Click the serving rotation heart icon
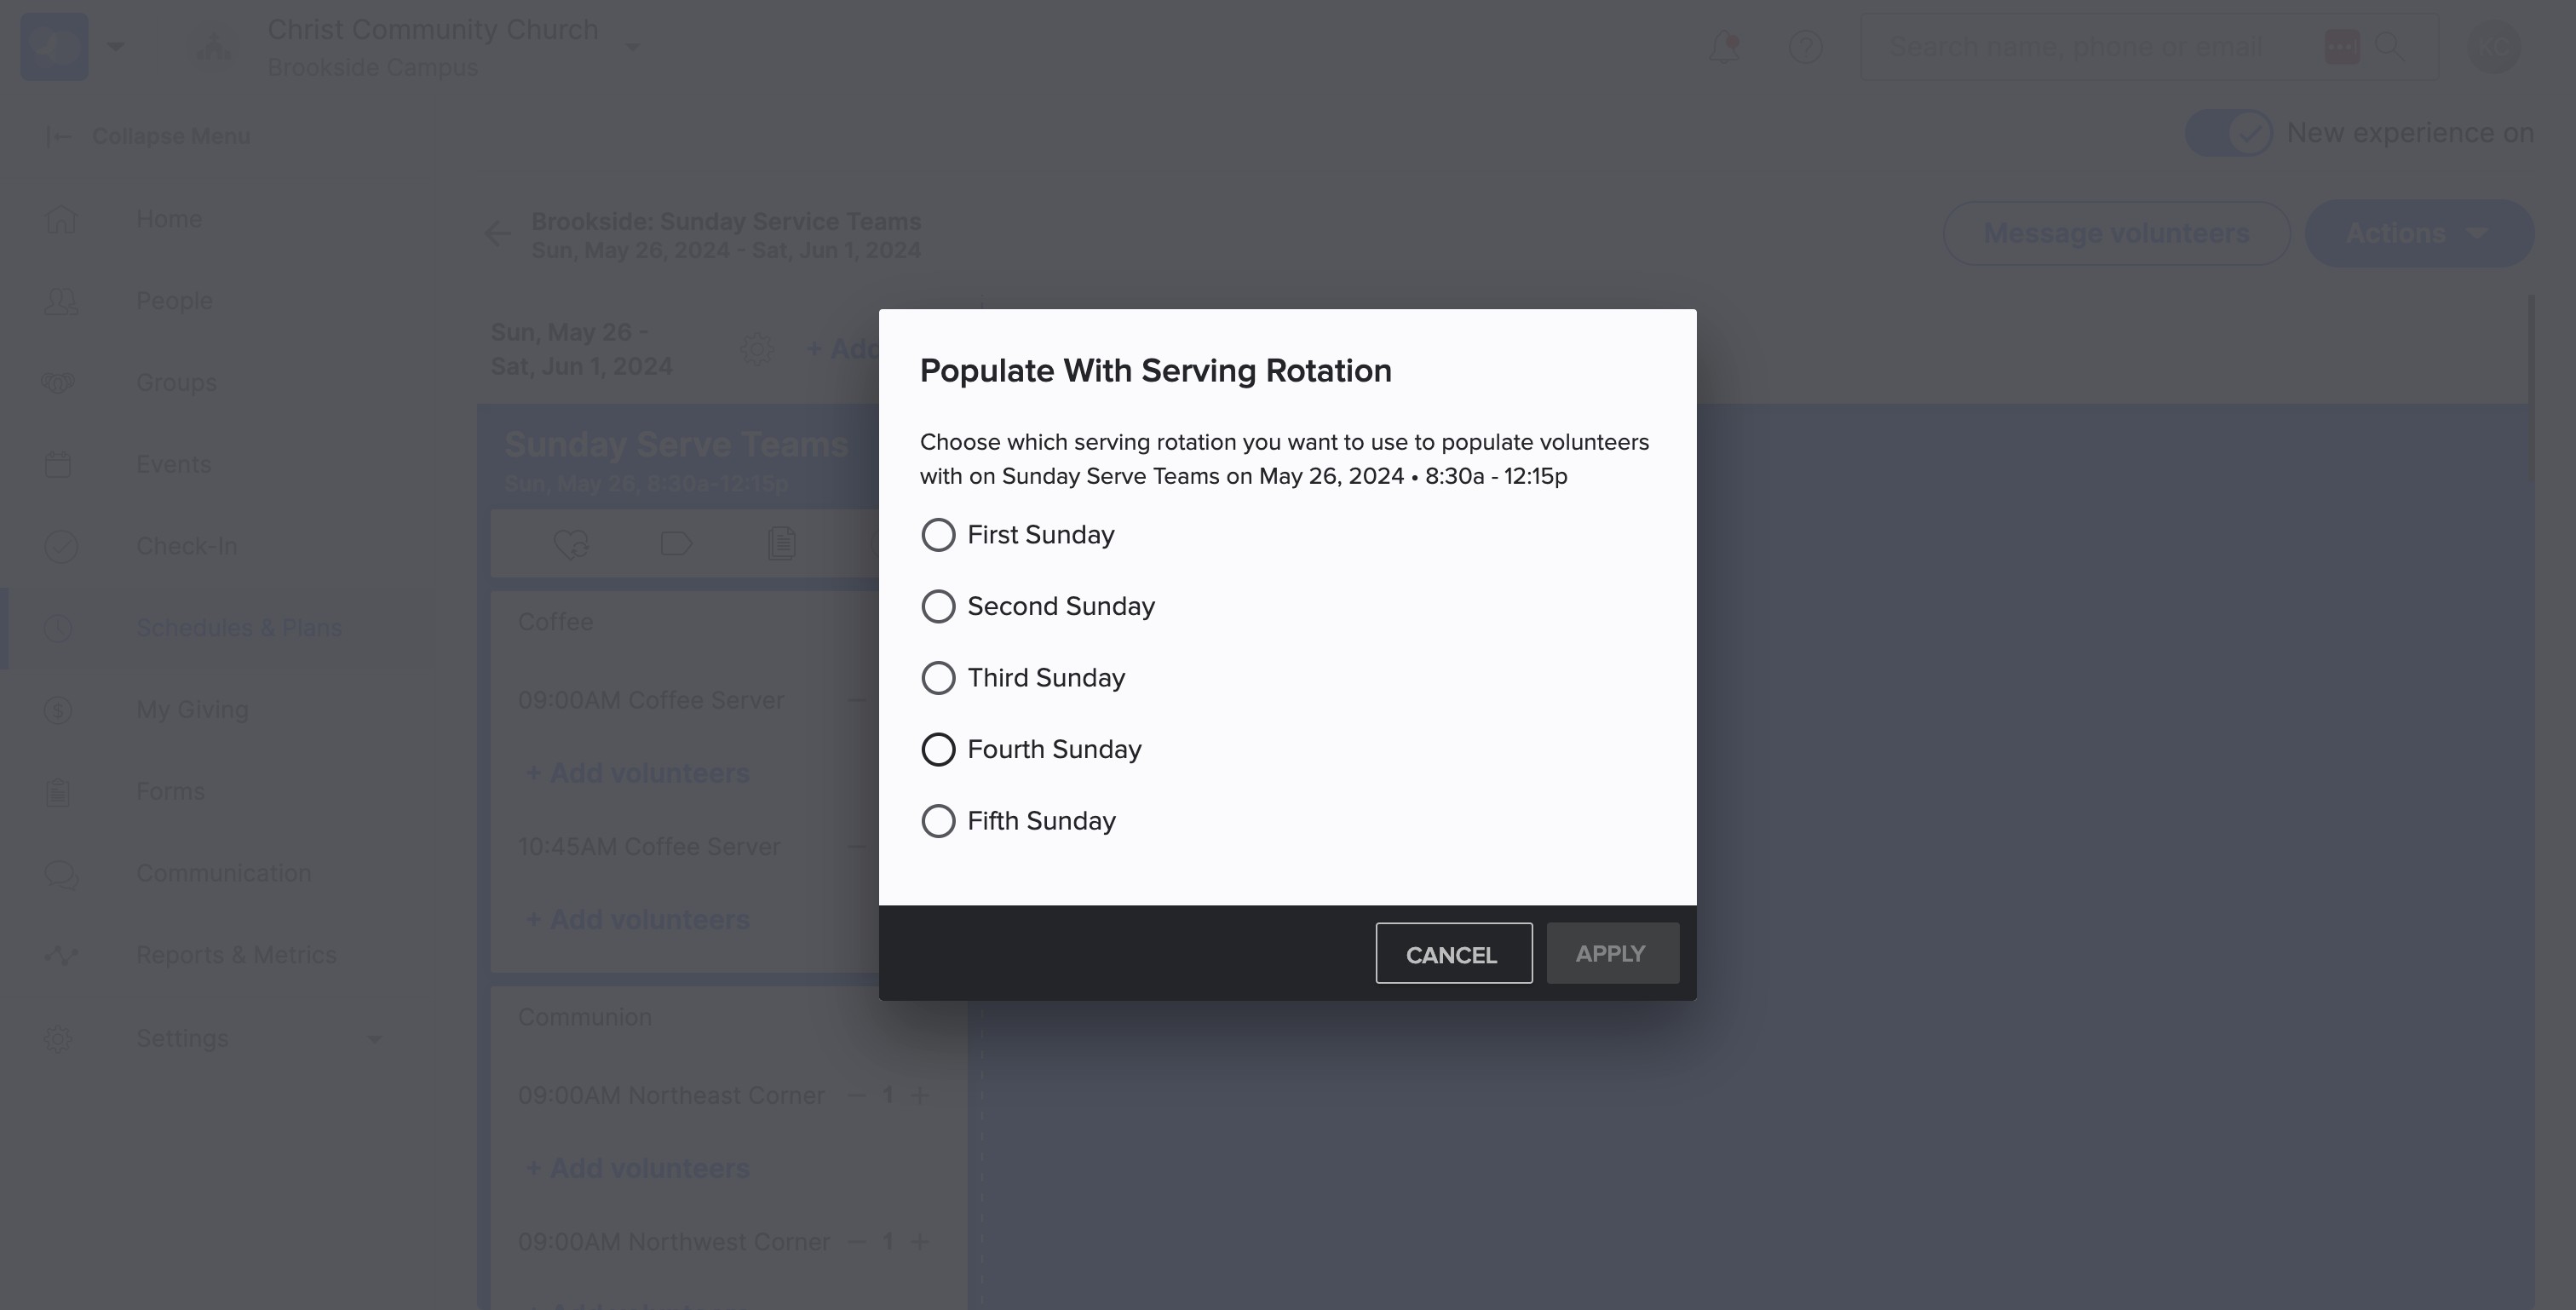This screenshot has height=1310, width=2576. coord(571,544)
